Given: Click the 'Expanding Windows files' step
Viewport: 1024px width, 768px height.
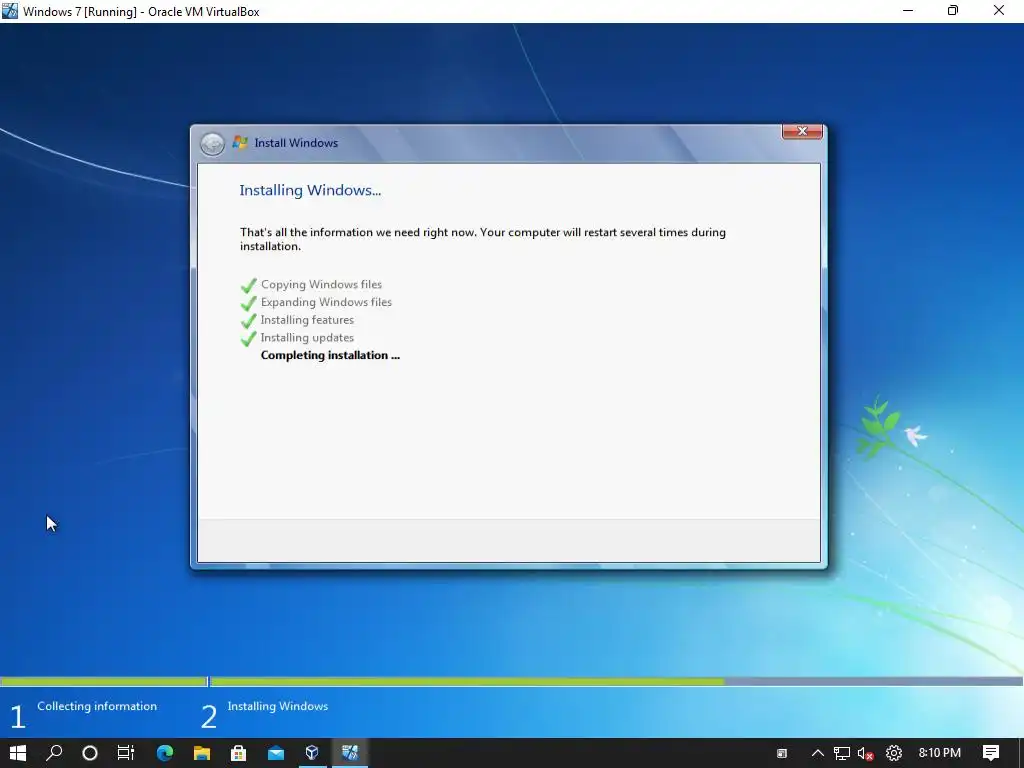Looking at the screenshot, I should point(326,302).
